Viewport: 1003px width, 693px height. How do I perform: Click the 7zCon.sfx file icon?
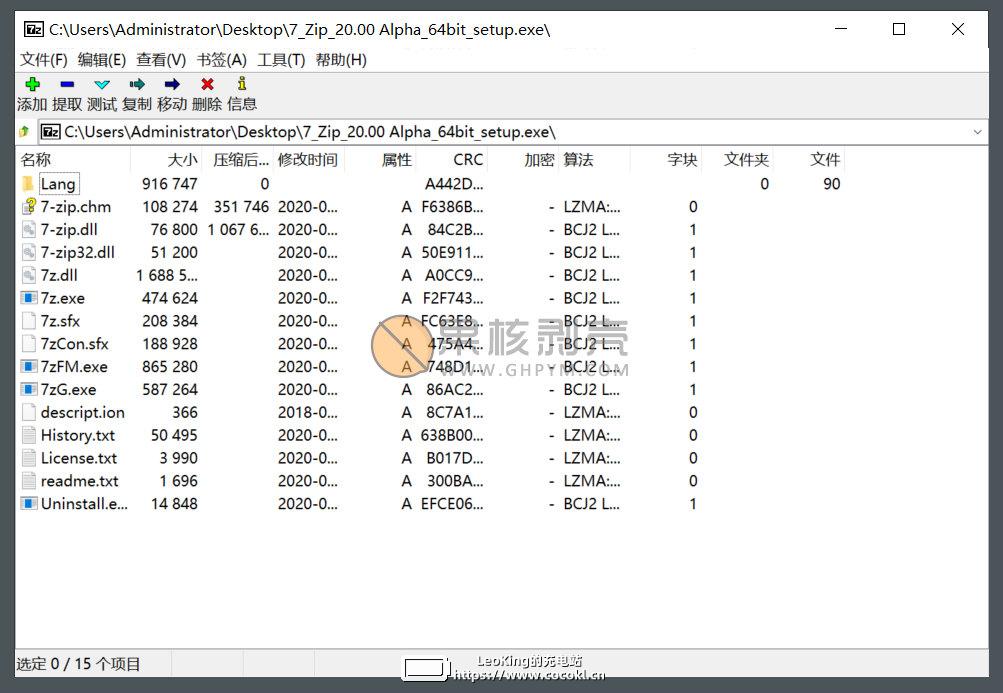(x=29, y=344)
